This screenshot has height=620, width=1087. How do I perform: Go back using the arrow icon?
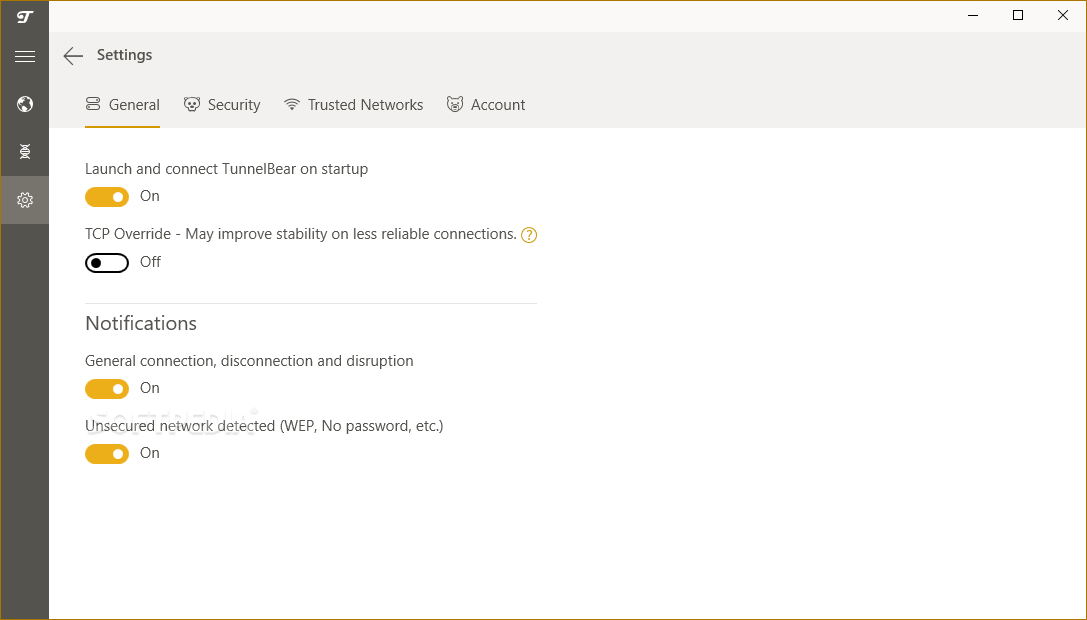(73, 55)
